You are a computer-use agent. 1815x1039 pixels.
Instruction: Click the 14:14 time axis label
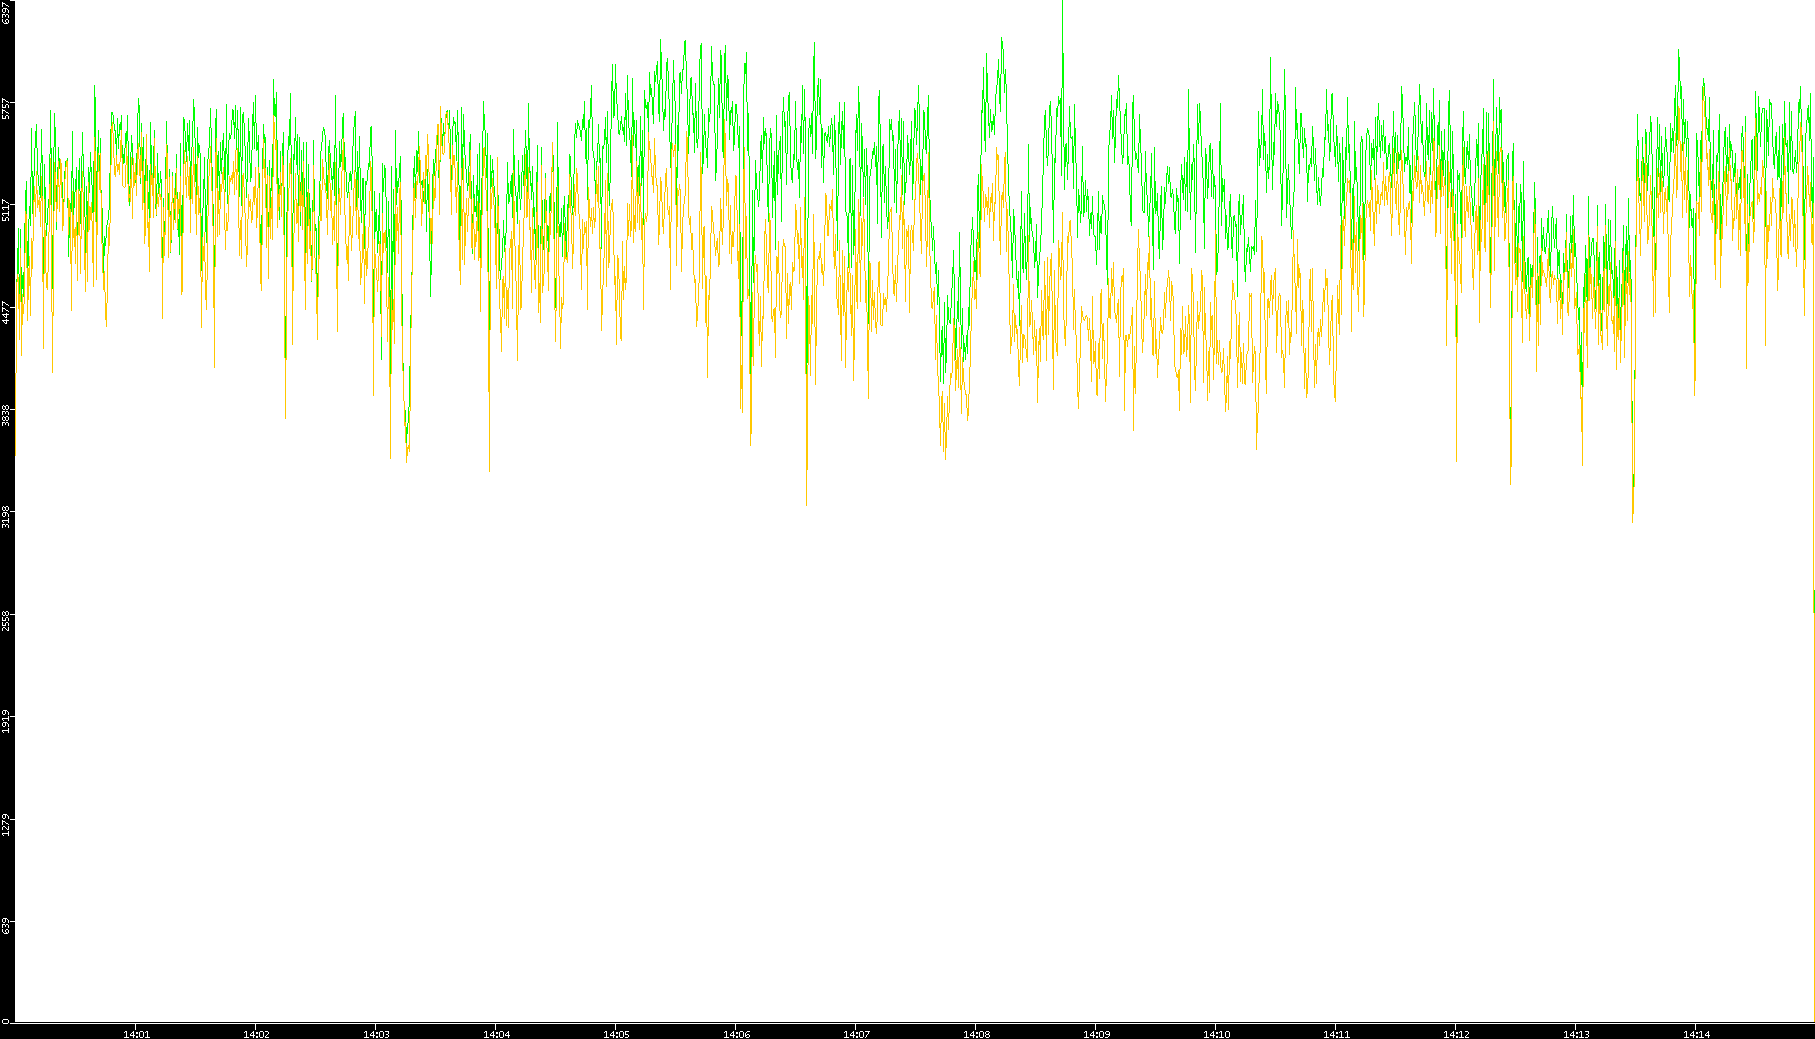1696,1033
